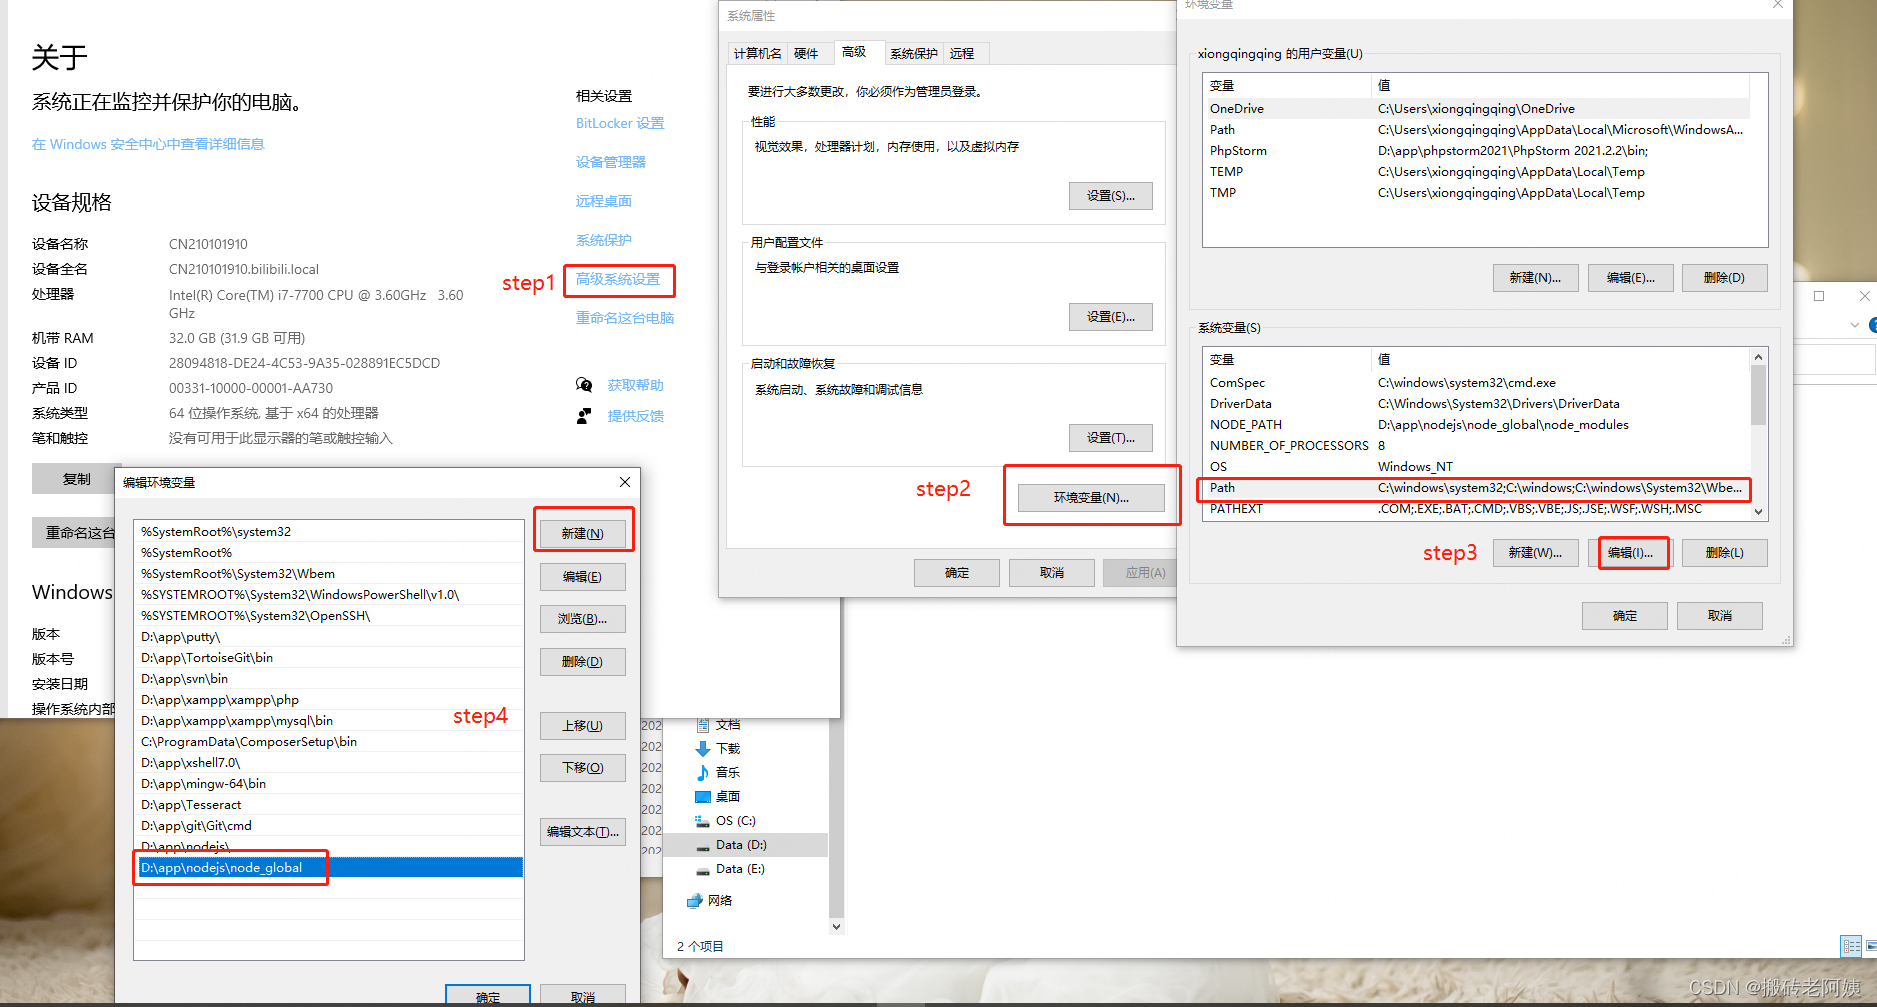Click the 浏览(B) button

click(x=582, y=618)
